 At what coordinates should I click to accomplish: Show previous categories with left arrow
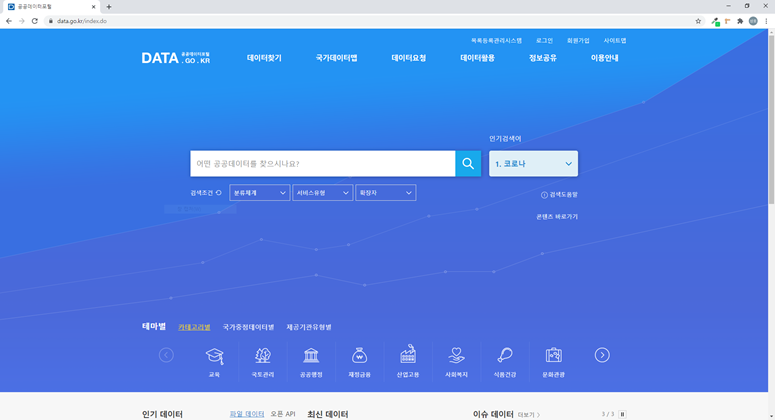[x=166, y=355]
